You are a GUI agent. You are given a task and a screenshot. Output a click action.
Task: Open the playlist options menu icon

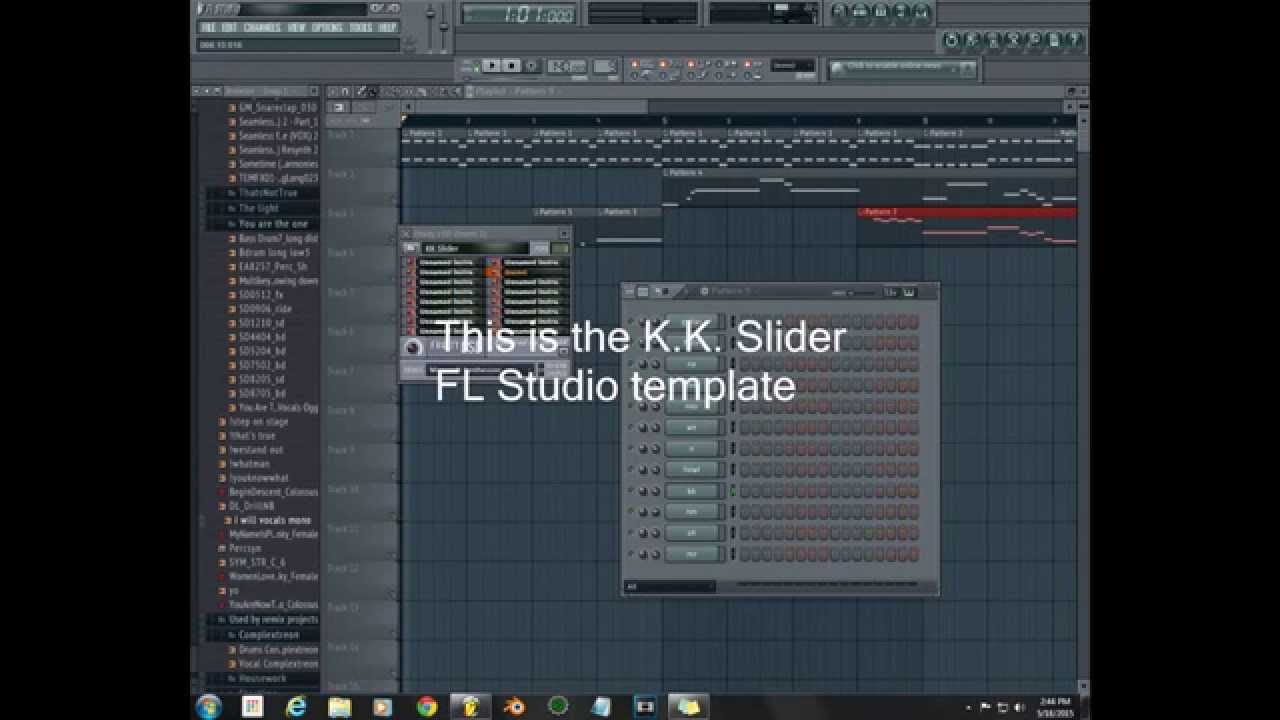(x=333, y=91)
